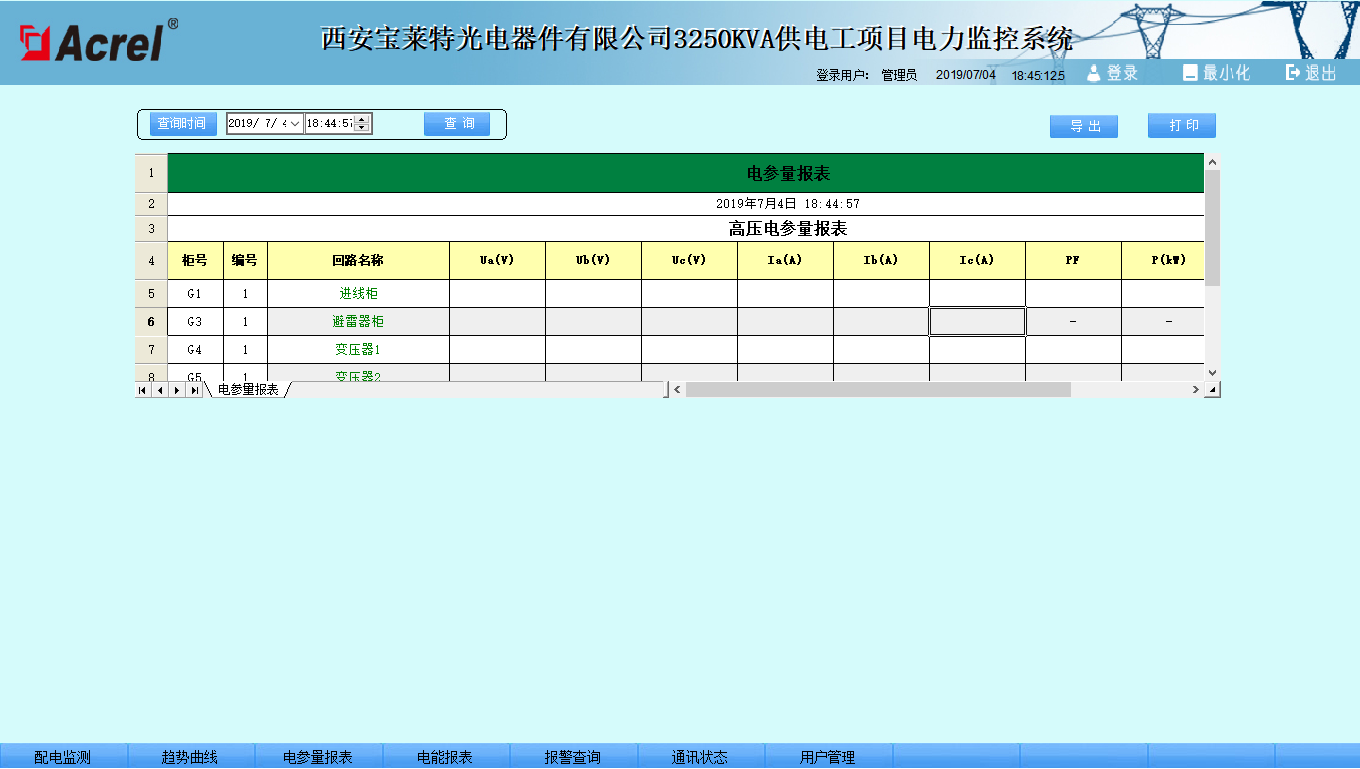Click the split box beside sheet tab scrollbar
Image resolution: width=1360 pixels, height=769 pixels.
(x=666, y=390)
